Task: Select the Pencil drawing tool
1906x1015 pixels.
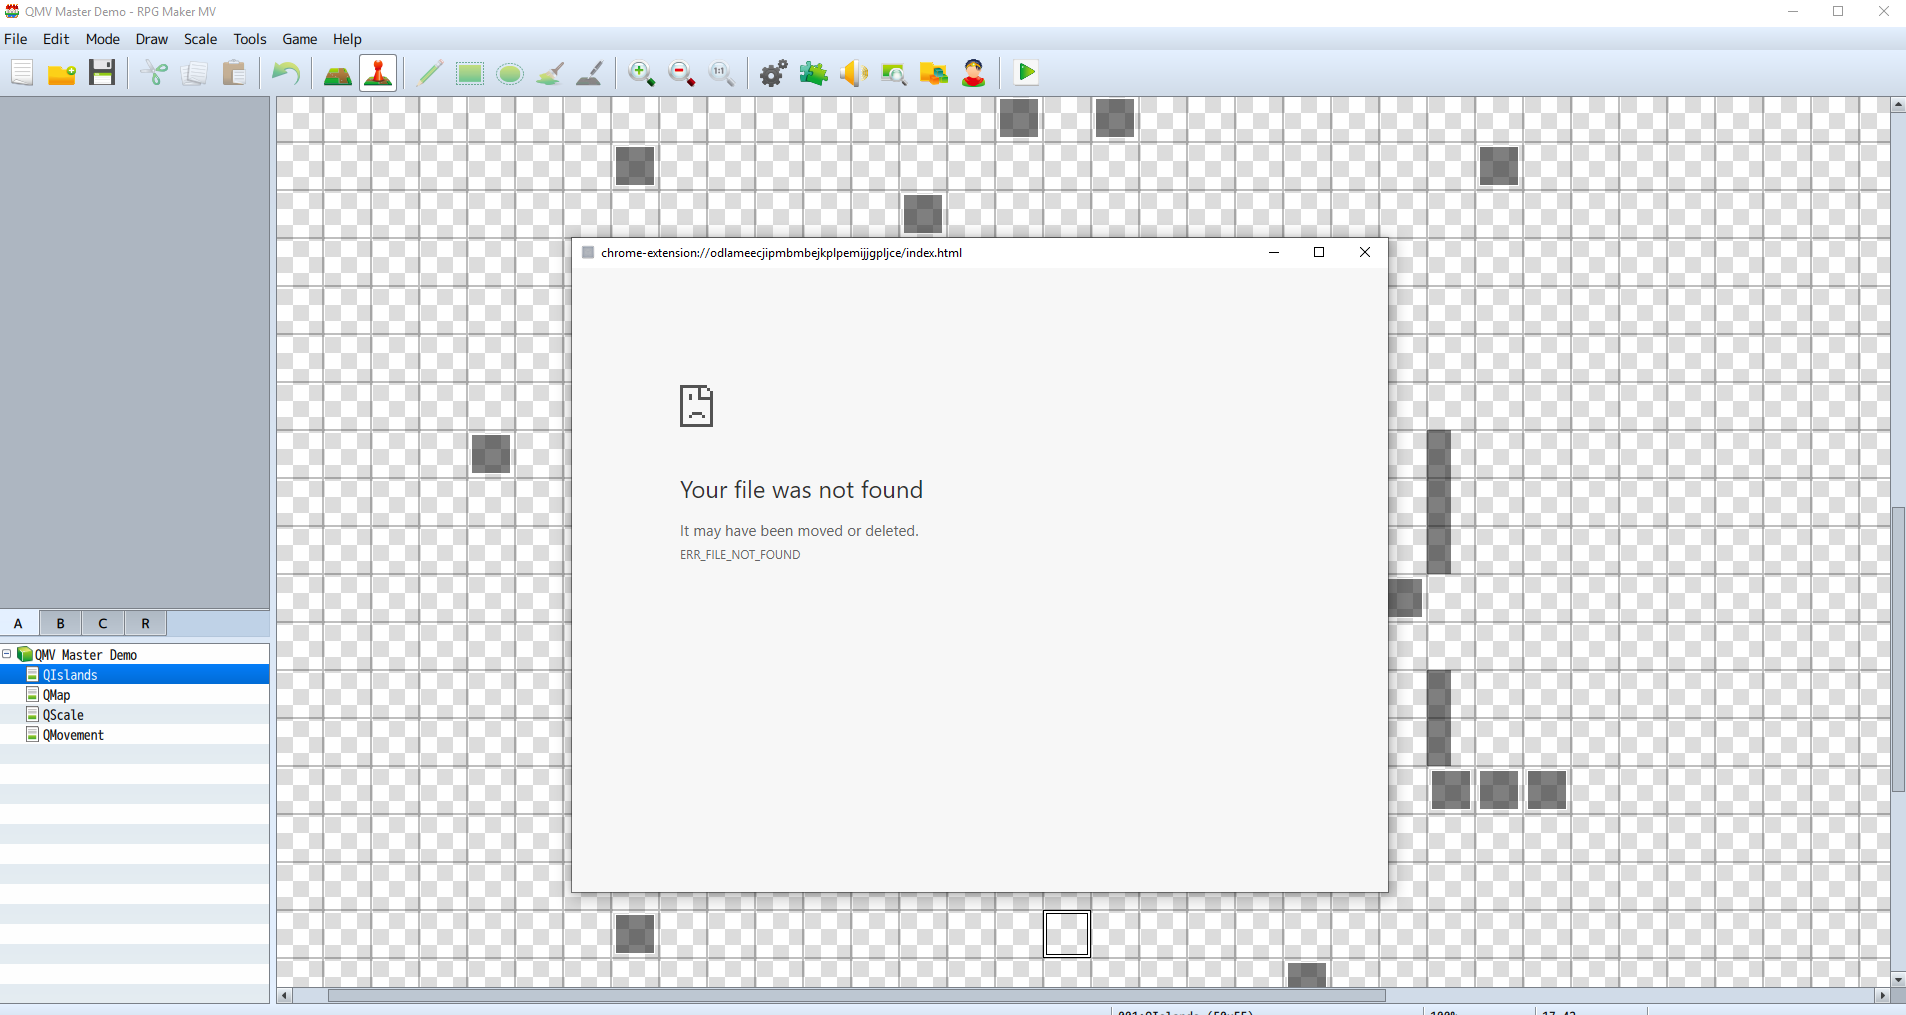Action: [x=430, y=73]
